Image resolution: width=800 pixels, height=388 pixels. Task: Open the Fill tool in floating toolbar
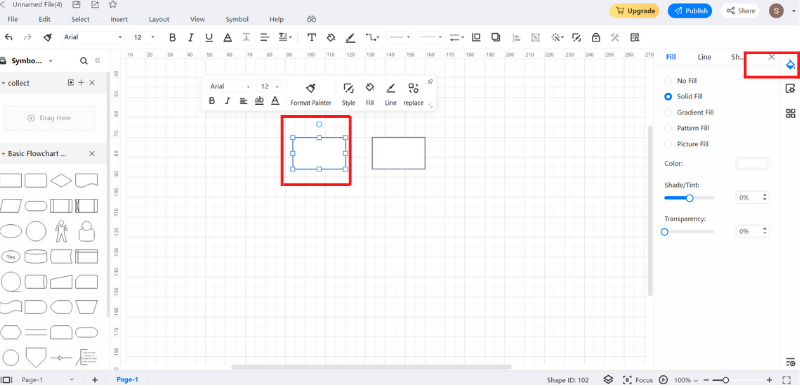pyautogui.click(x=370, y=94)
